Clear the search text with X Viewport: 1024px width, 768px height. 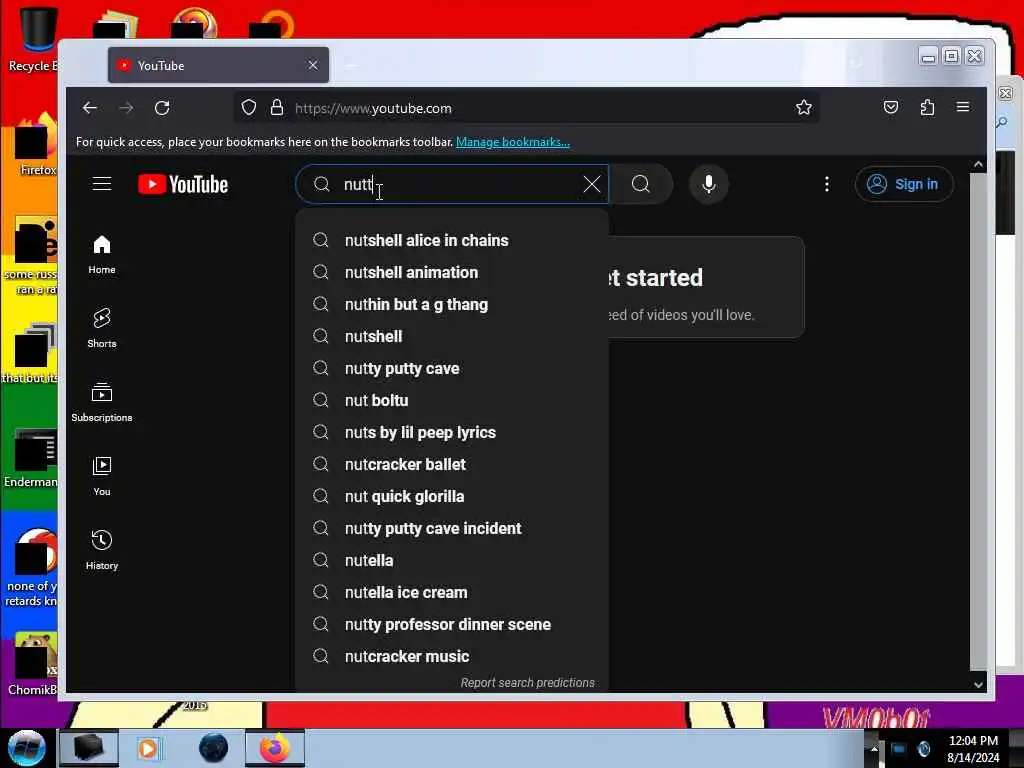tap(592, 184)
